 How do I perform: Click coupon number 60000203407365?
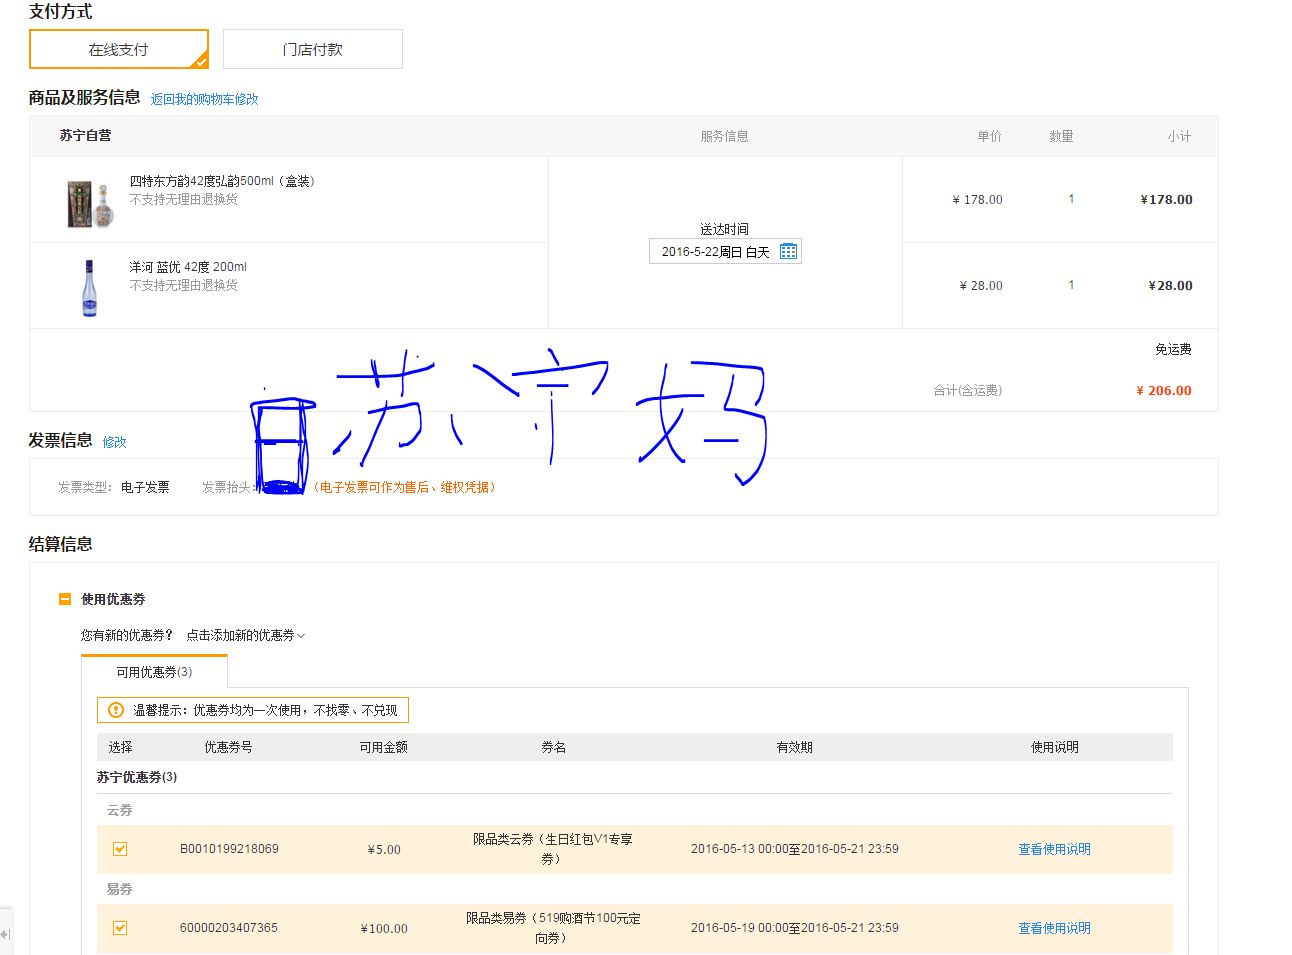tap(229, 928)
